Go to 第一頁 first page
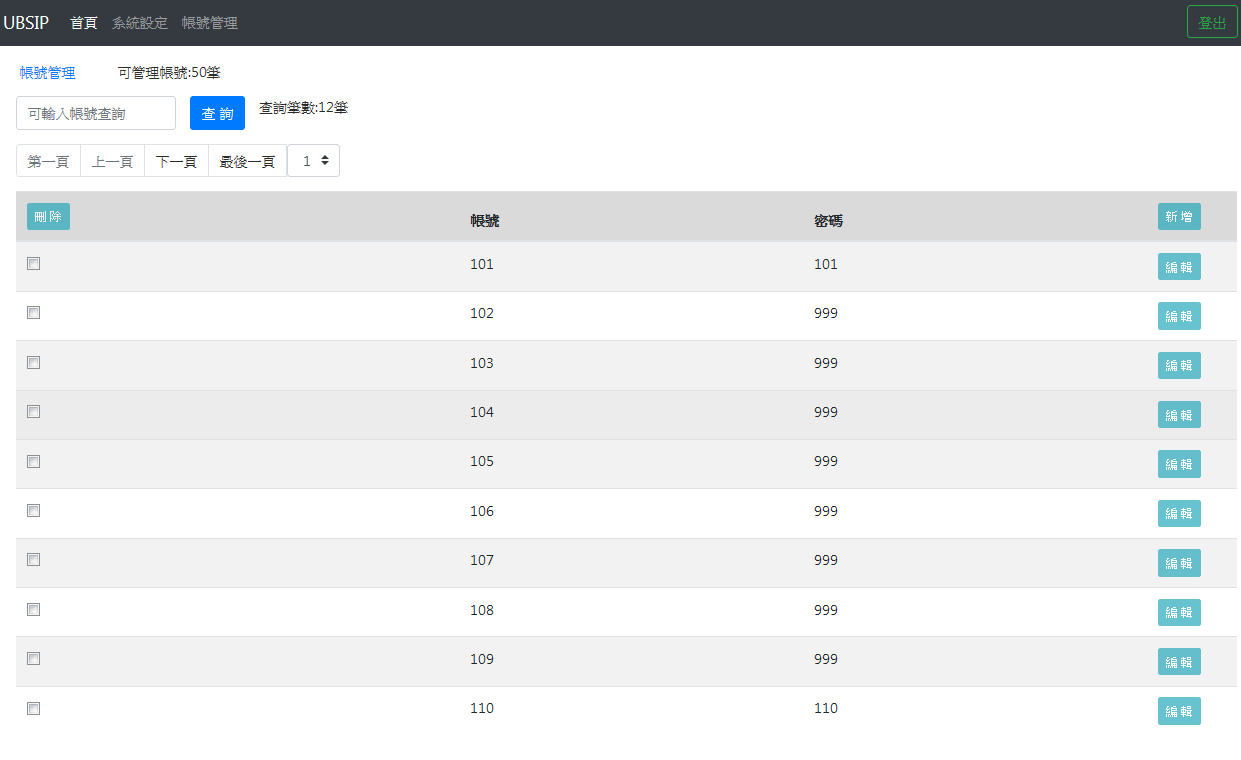 point(48,161)
